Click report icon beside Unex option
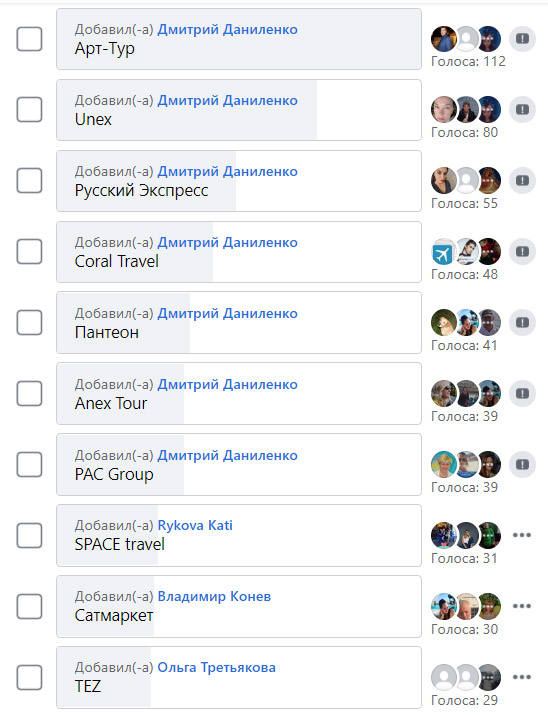 tap(522, 110)
